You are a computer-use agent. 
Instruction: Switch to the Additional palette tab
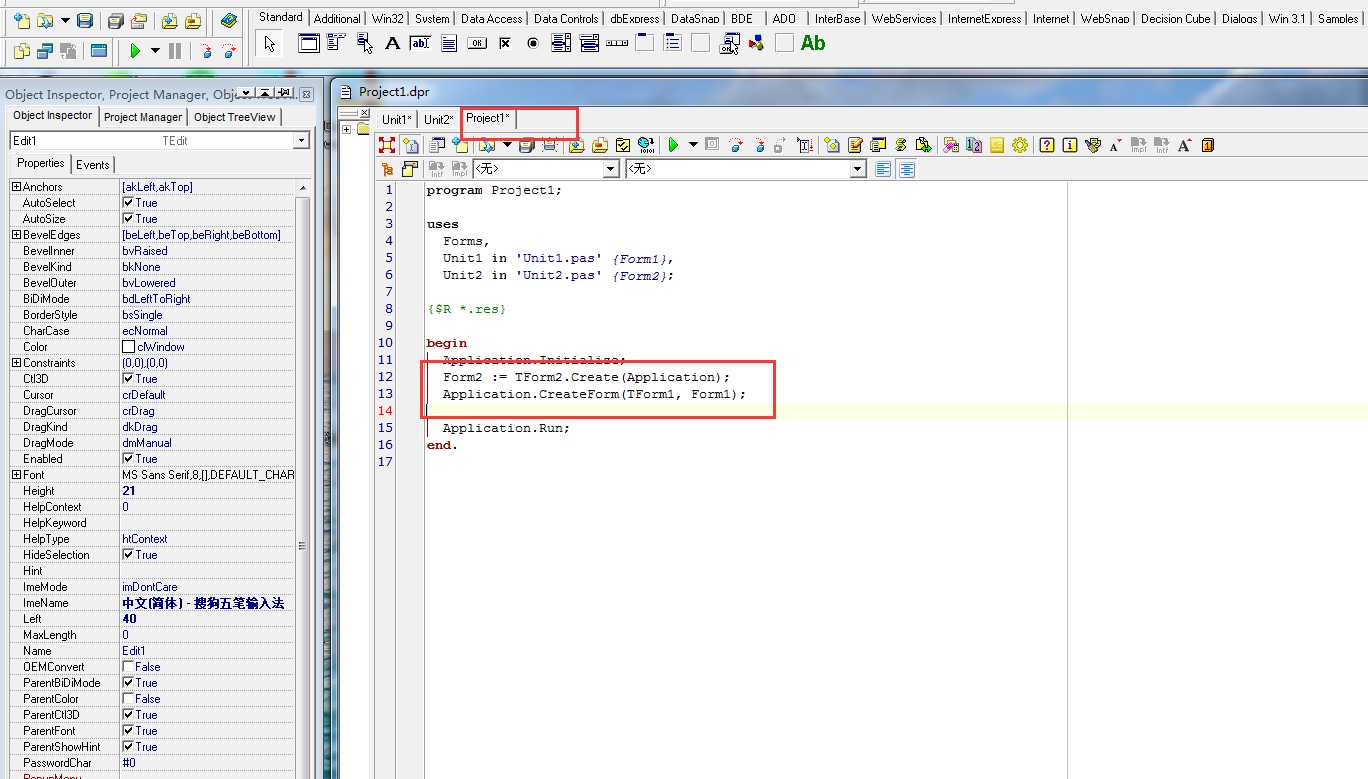coord(337,18)
